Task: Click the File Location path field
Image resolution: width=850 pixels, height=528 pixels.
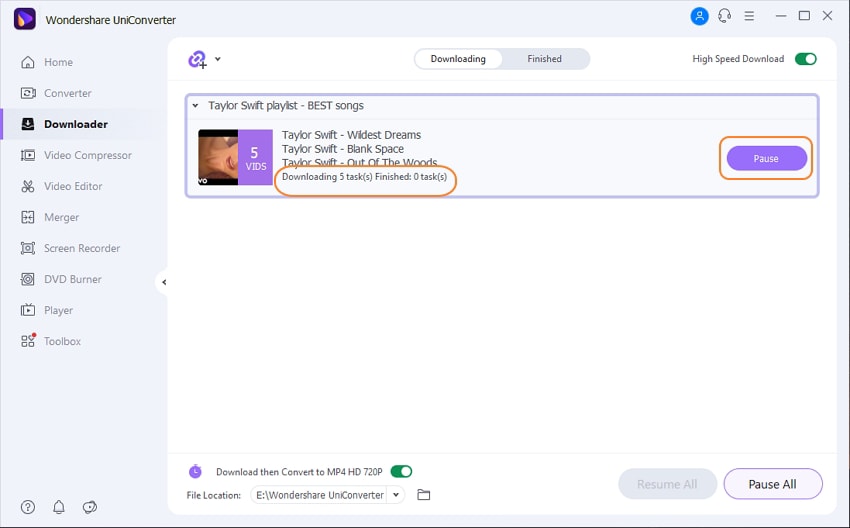Action: point(320,495)
